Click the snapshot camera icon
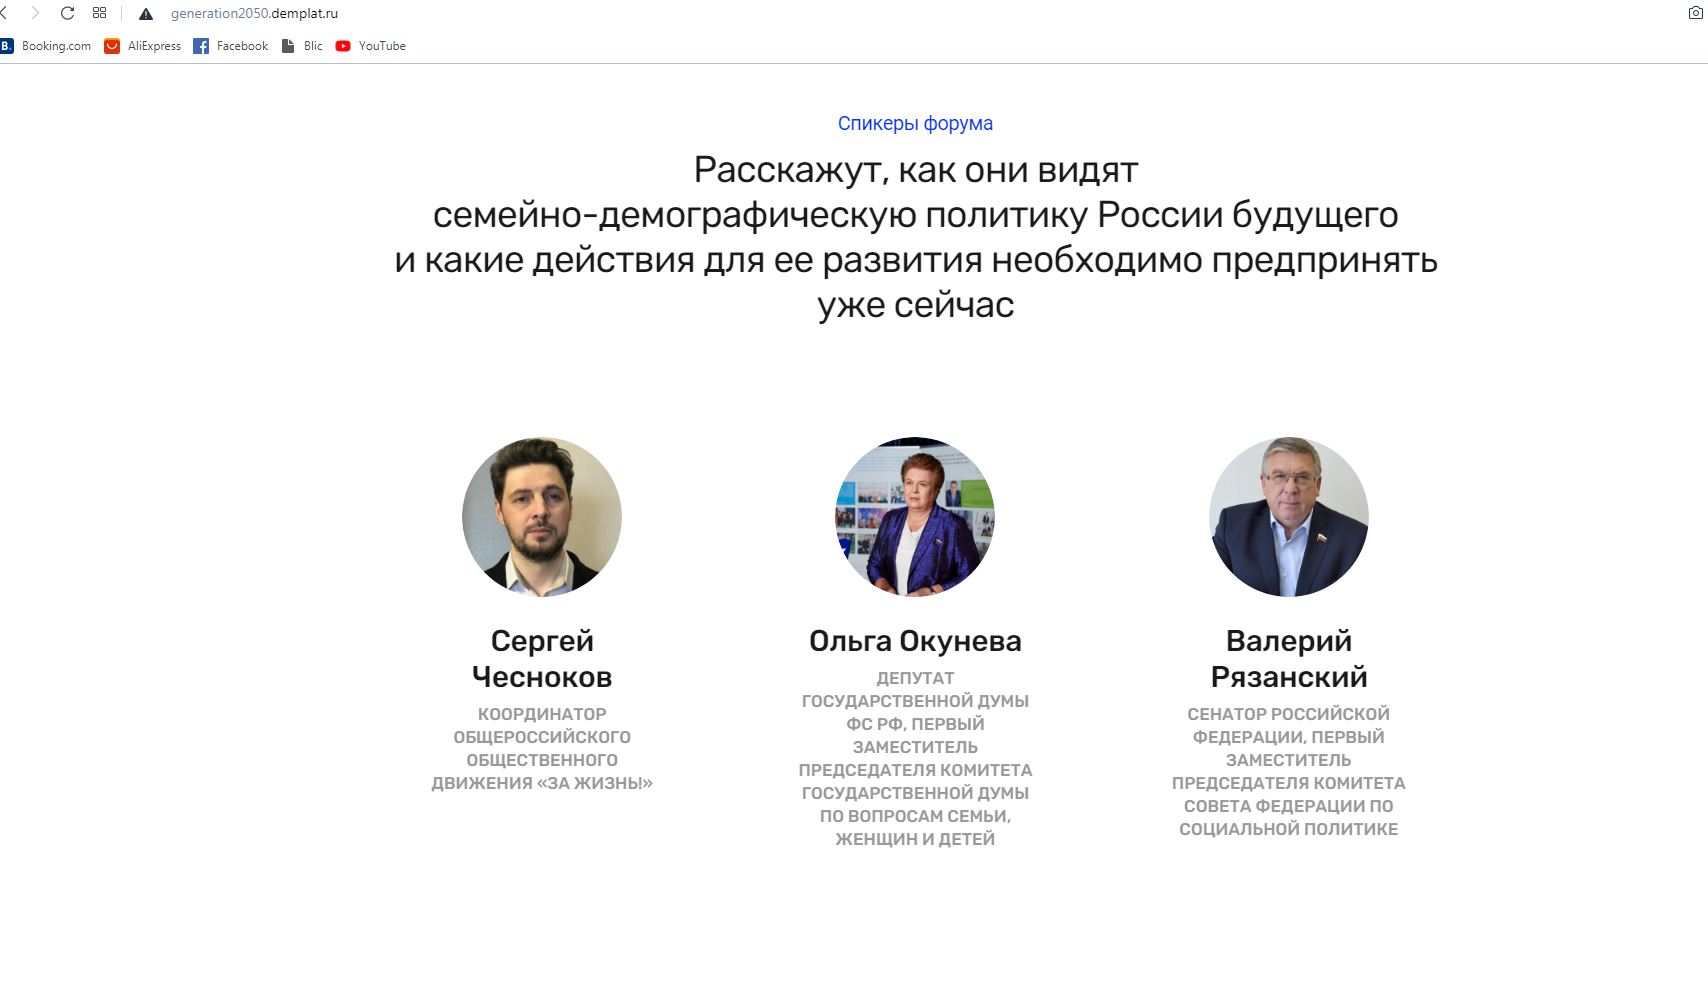The width and height of the screenshot is (1708, 989). [1695, 14]
